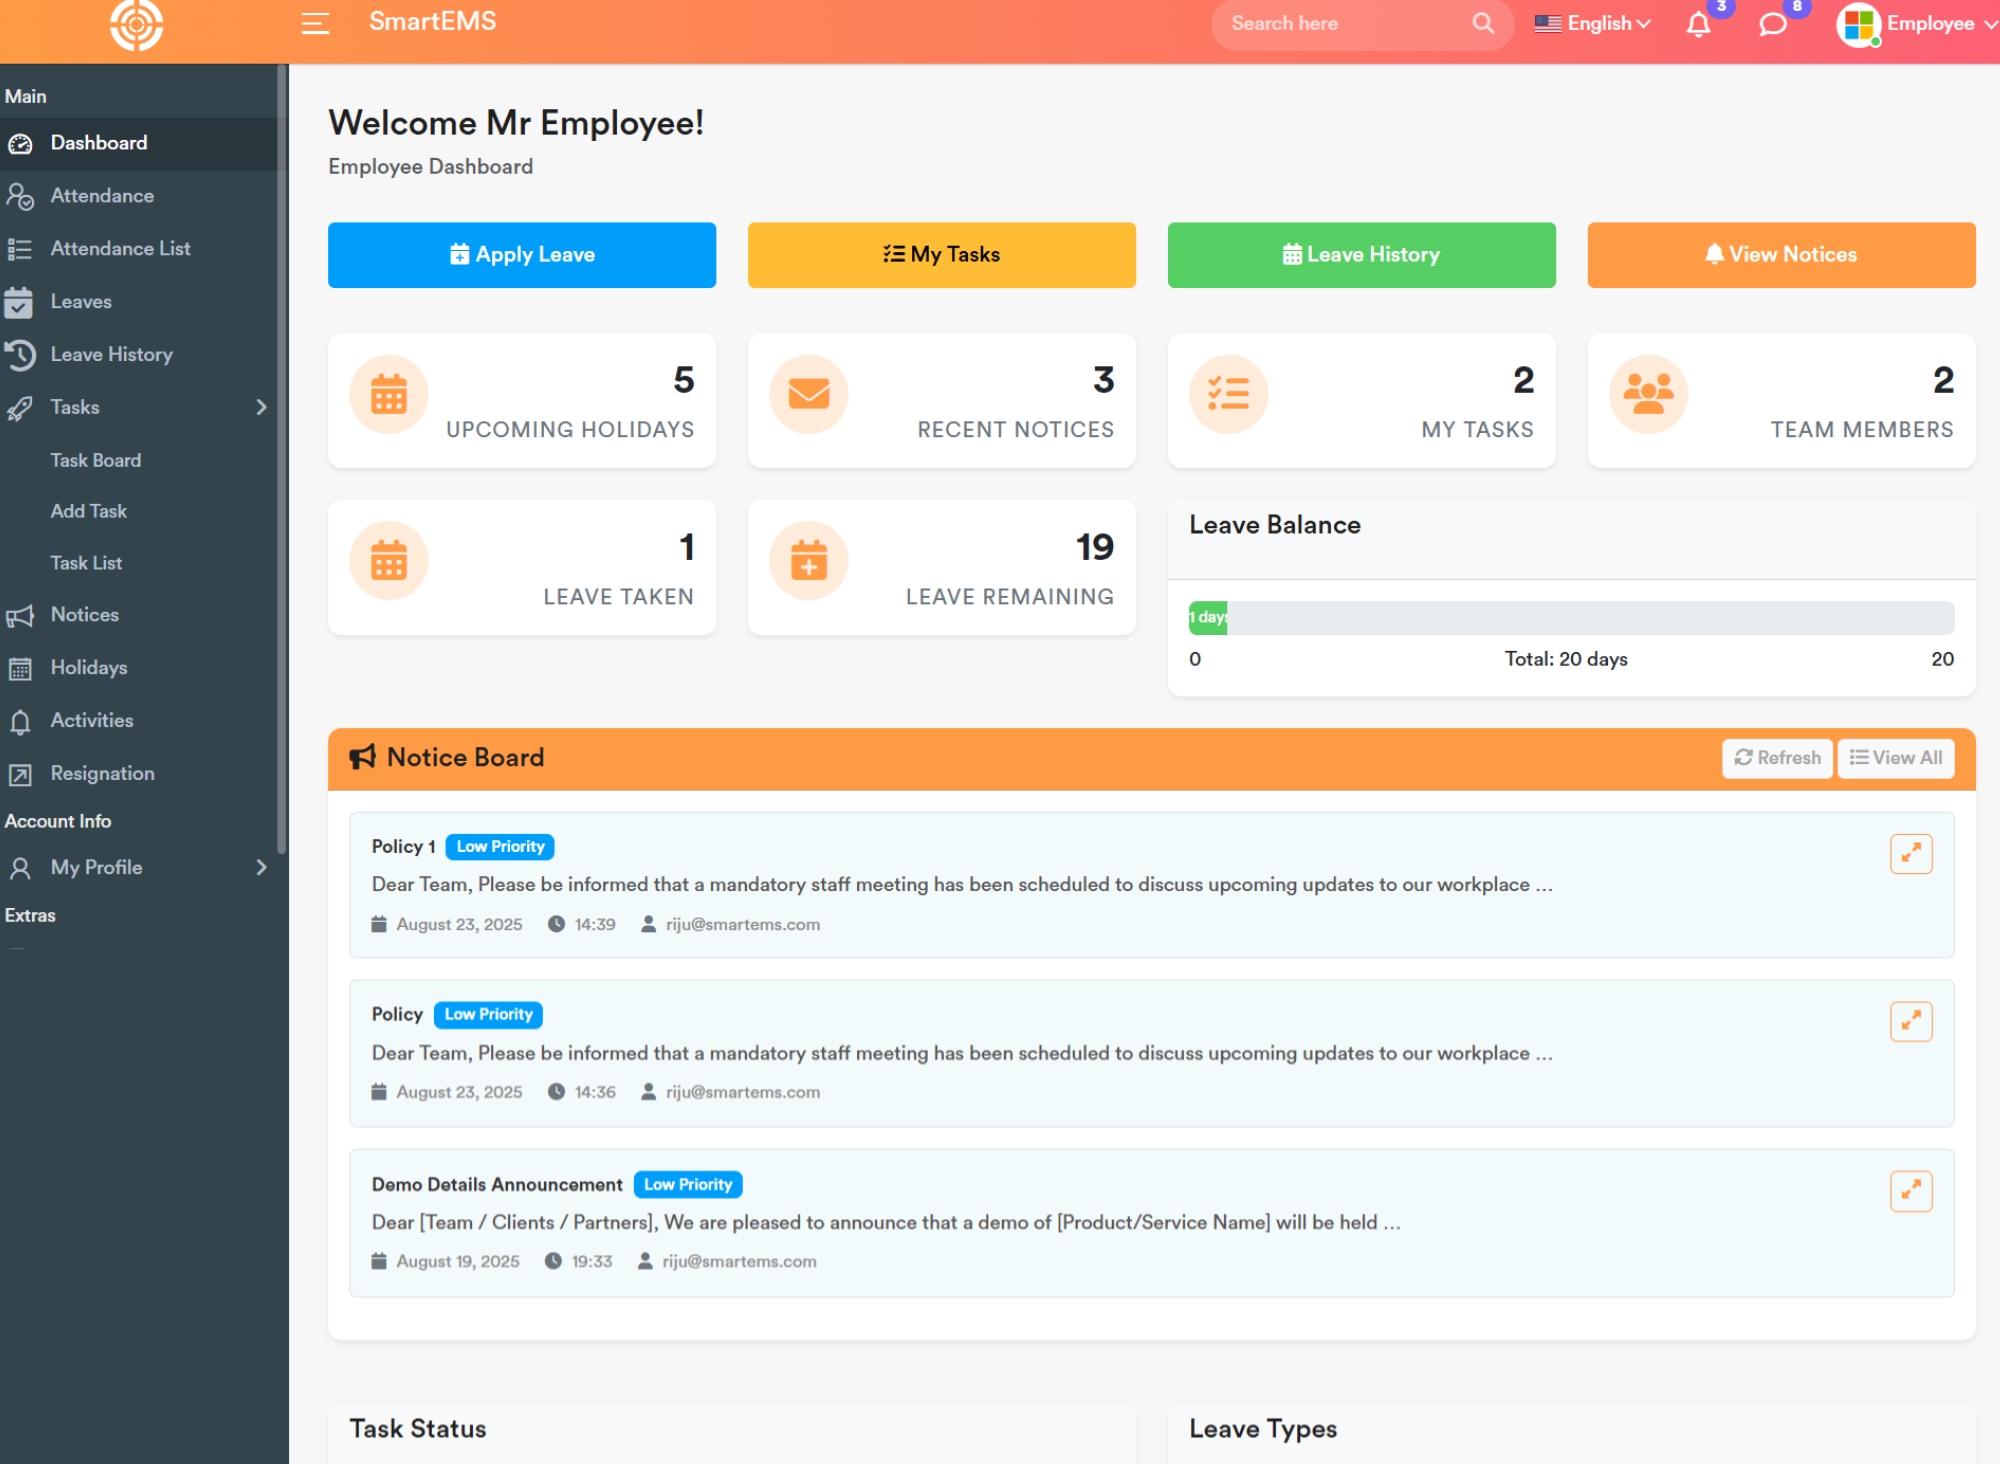
Task: Click the SmartEMS target logo
Action: click(136, 24)
